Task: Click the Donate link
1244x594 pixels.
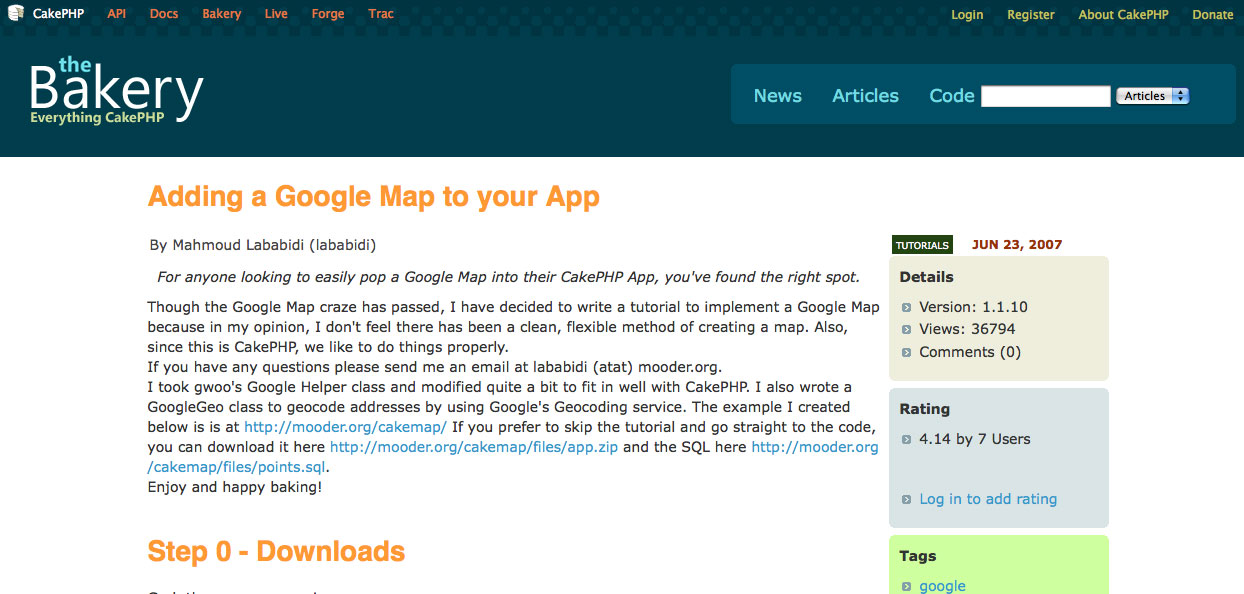Action: pos(1212,15)
